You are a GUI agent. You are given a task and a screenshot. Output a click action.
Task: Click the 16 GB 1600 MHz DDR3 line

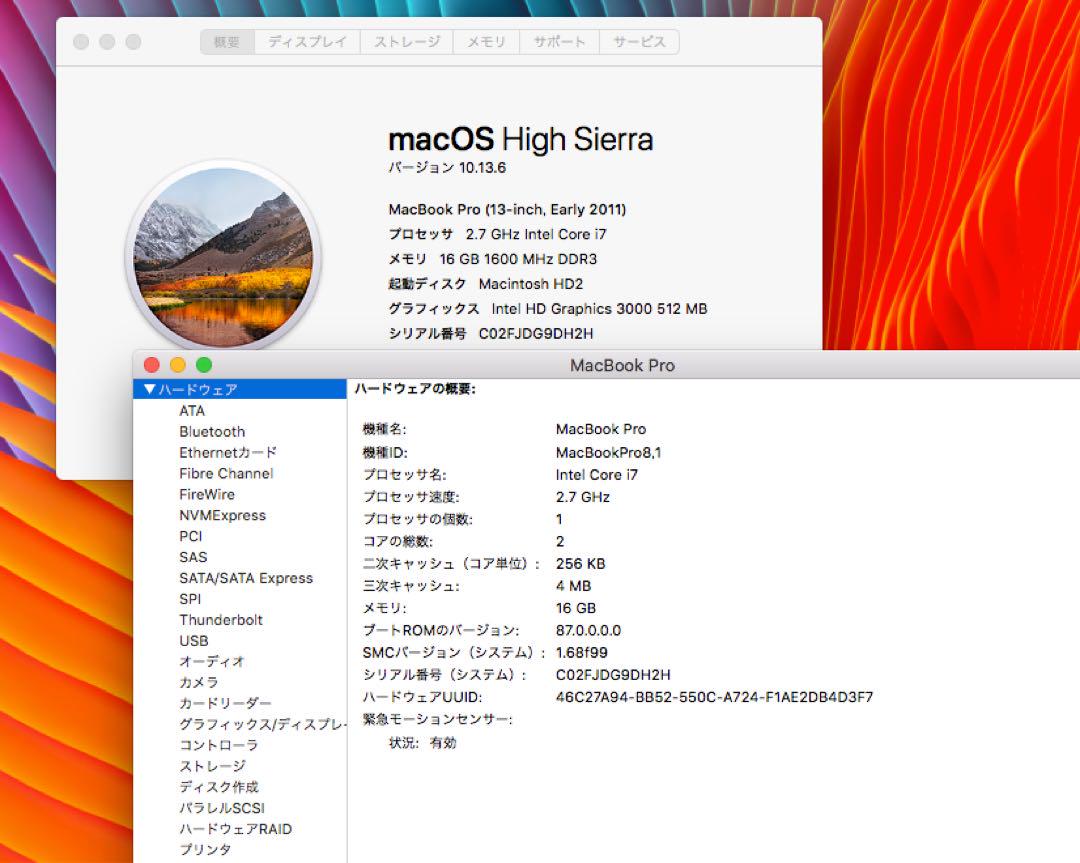tap(518, 259)
